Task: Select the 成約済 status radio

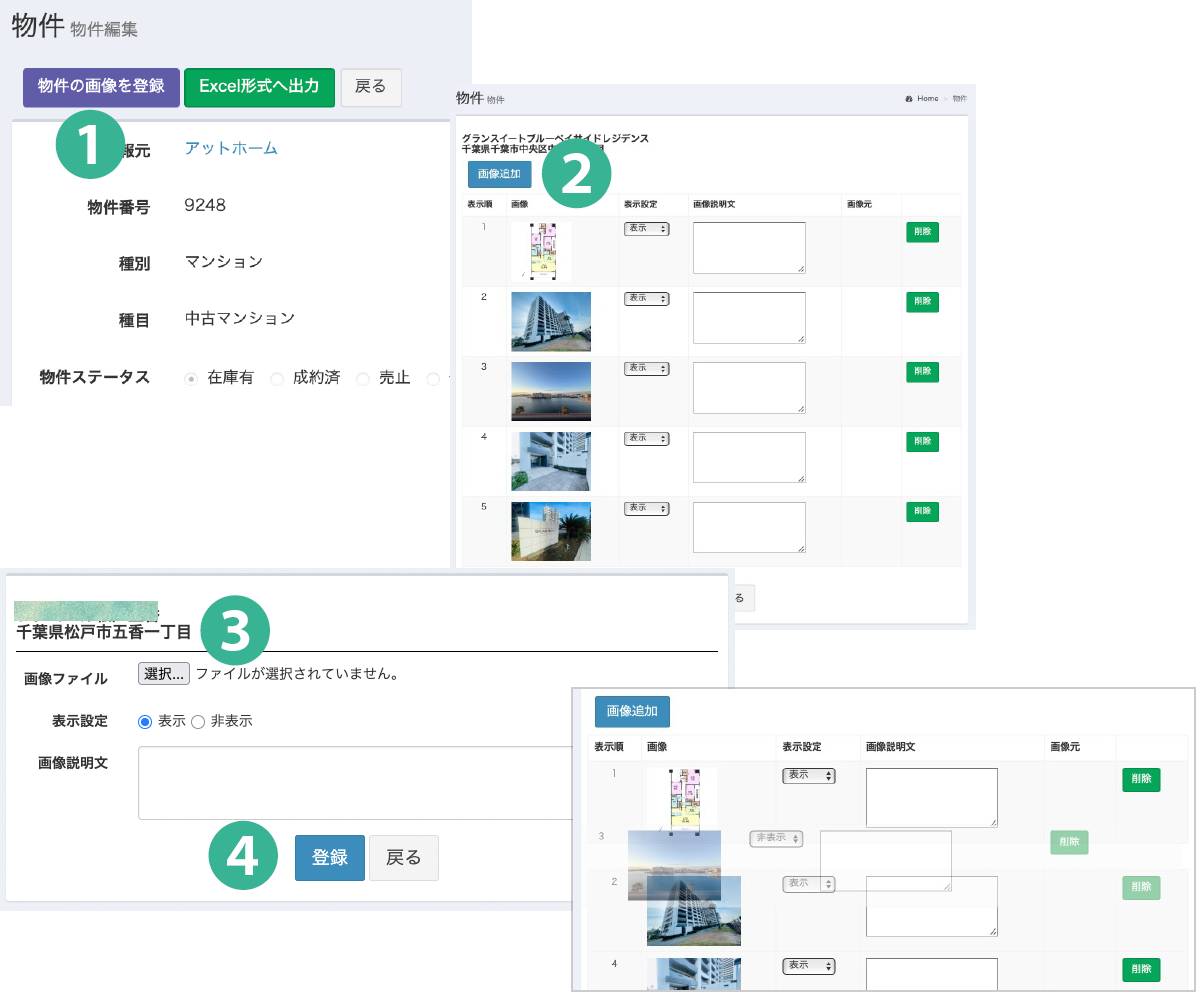Action: pos(277,379)
